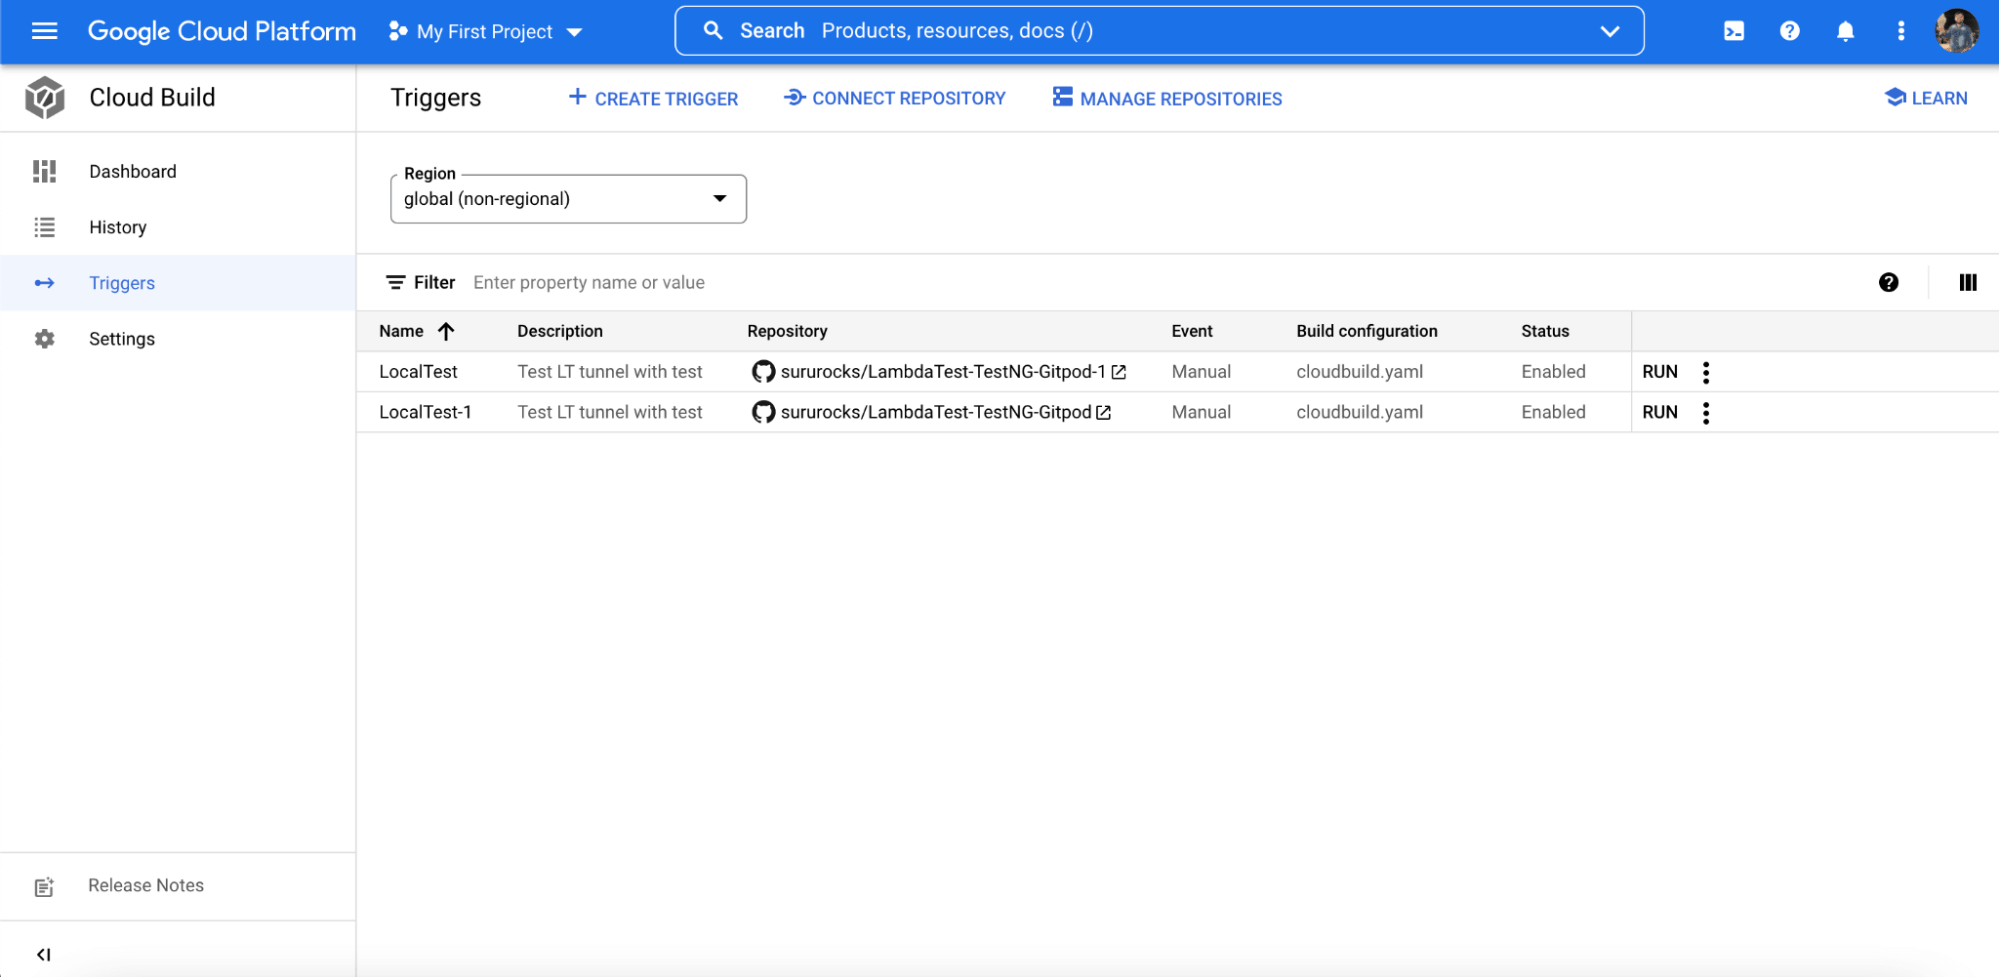Navigate to Triggers in the sidebar
1999x978 pixels.
pyautogui.click(x=121, y=282)
